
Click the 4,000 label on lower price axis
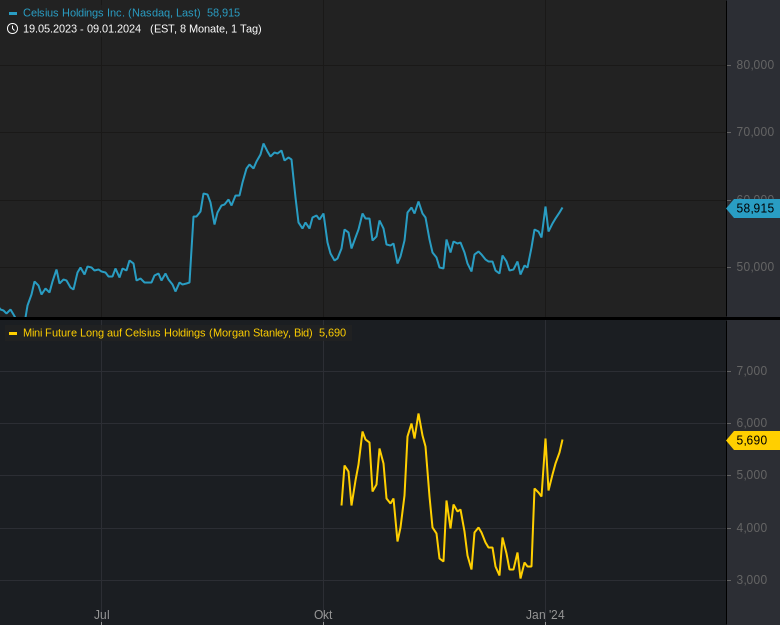click(751, 528)
